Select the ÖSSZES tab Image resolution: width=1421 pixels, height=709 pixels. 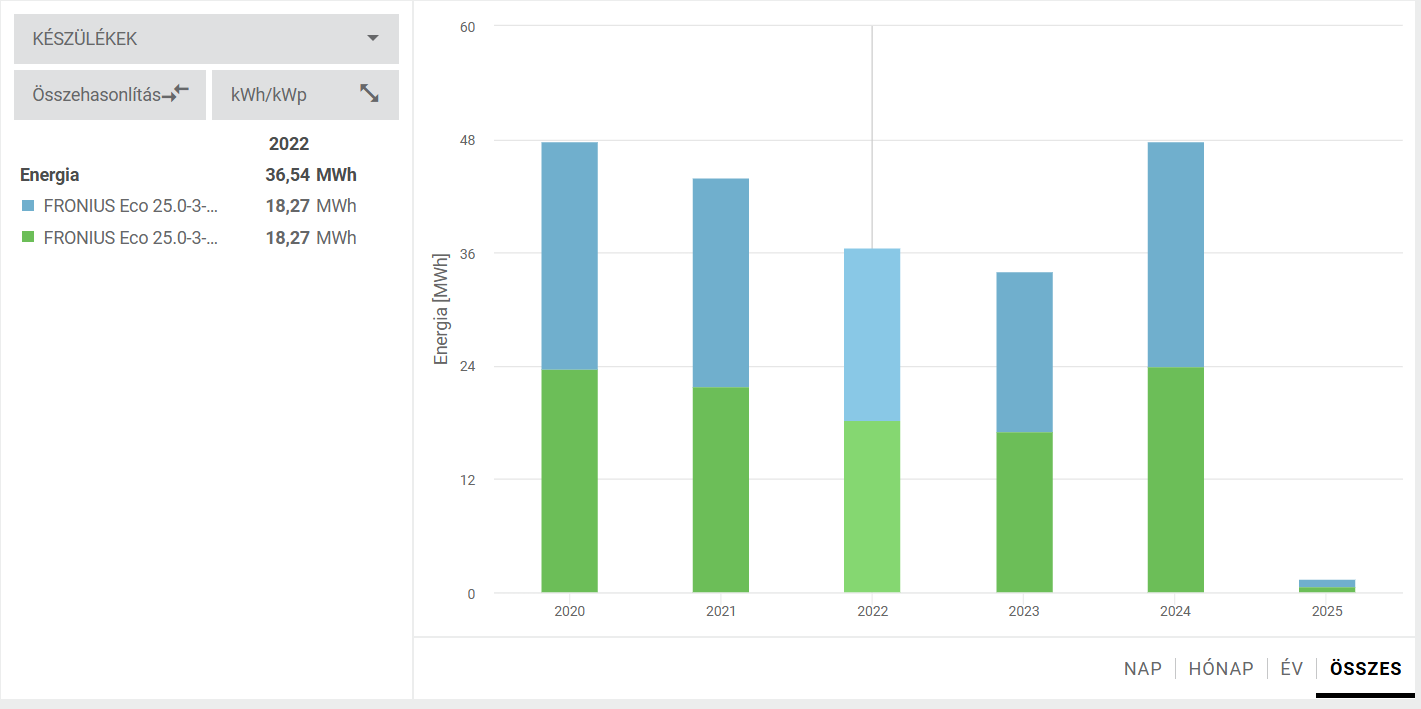point(1365,669)
